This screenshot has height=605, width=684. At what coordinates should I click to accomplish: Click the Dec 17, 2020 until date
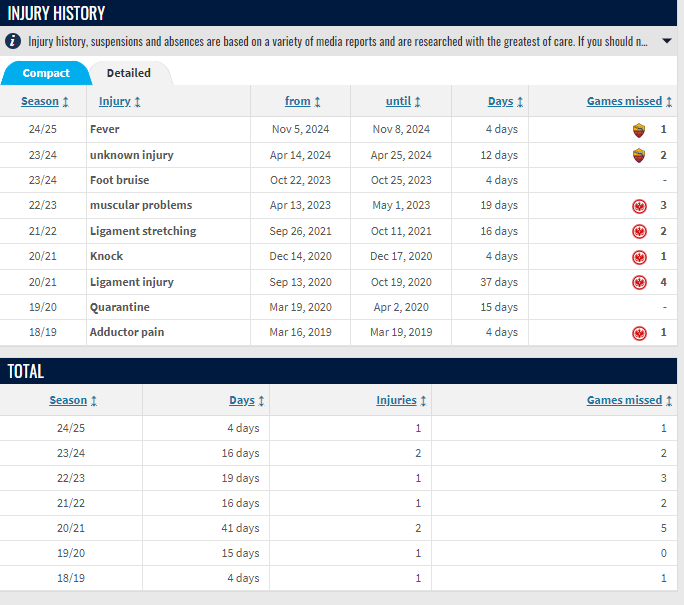(401, 256)
